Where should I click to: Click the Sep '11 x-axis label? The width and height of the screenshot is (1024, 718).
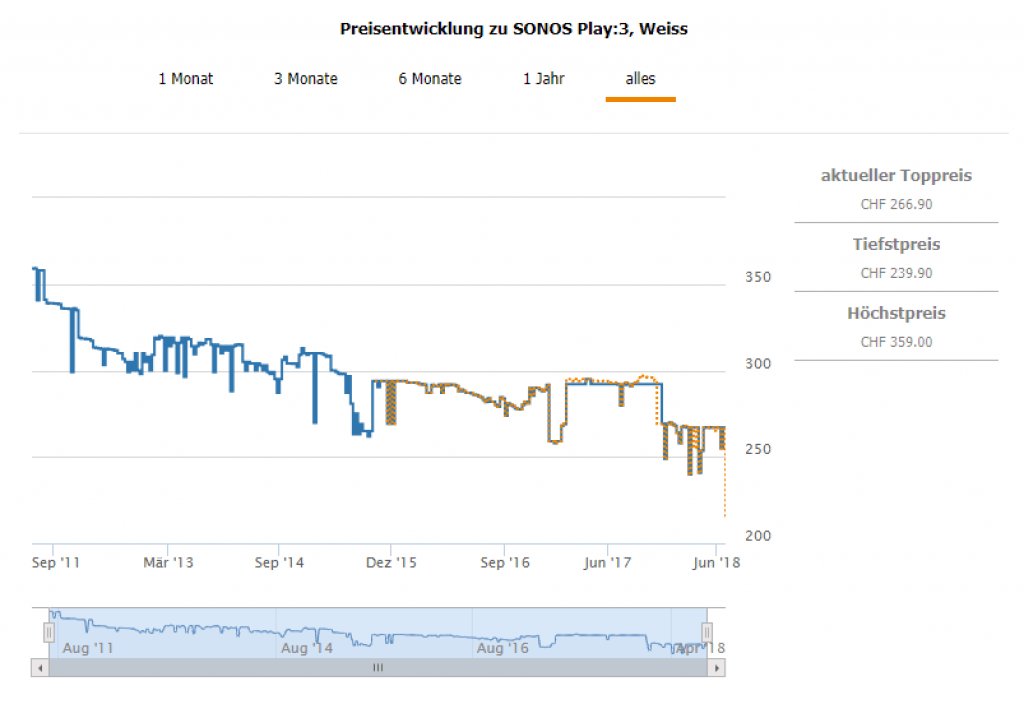(56, 563)
